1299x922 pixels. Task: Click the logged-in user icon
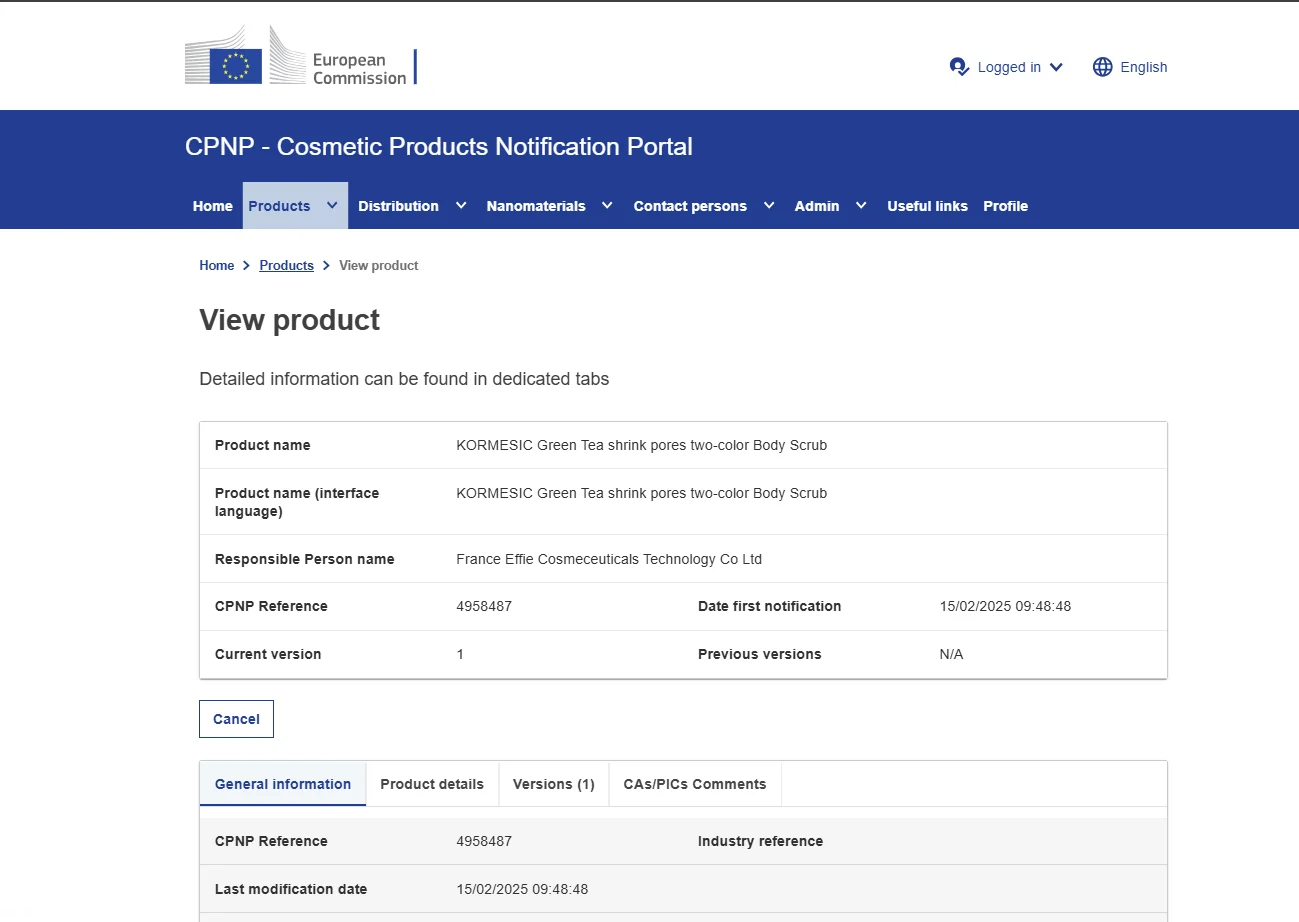(959, 67)
